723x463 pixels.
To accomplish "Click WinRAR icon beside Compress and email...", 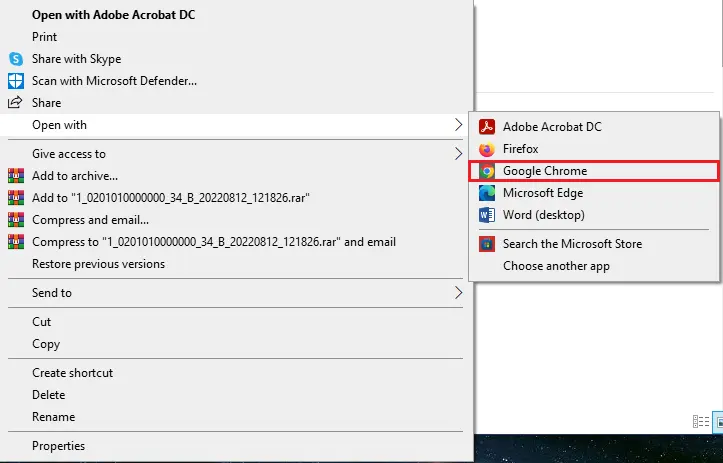I will pyautogui.click(x=16, y=220).
